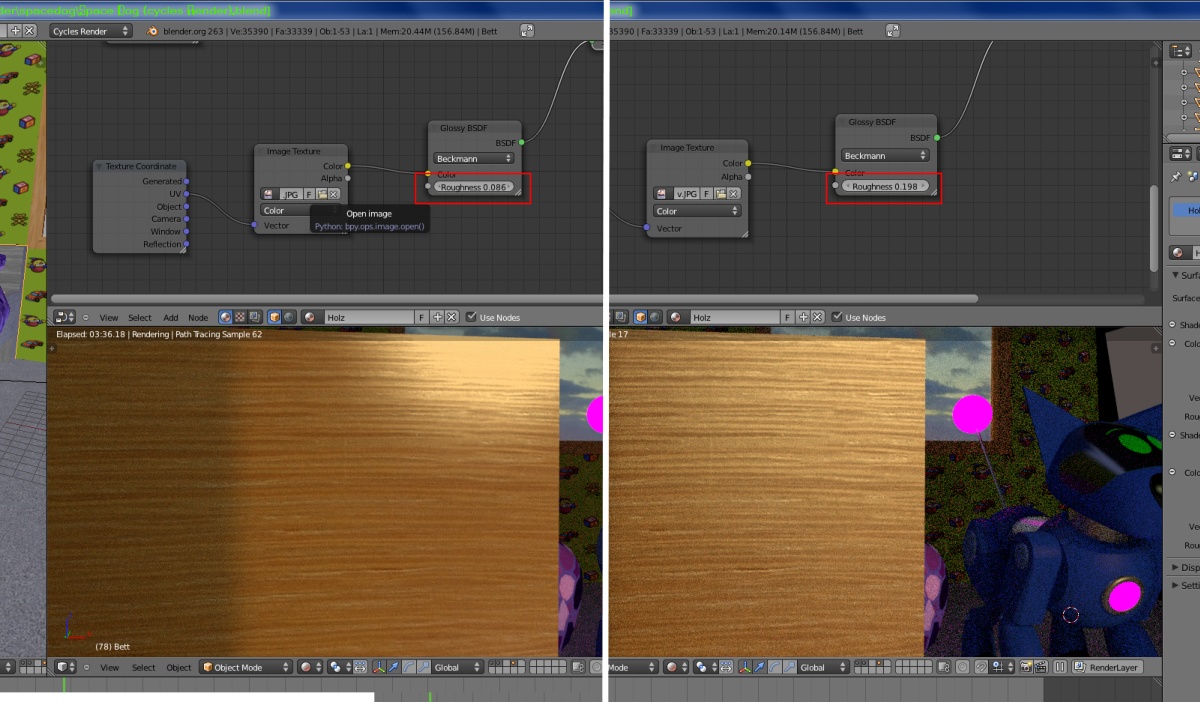The width and height of the screenshot is (1200, 702).
Task: Click folder icon with Open image tooltip
Action: [x=321, y=194]
